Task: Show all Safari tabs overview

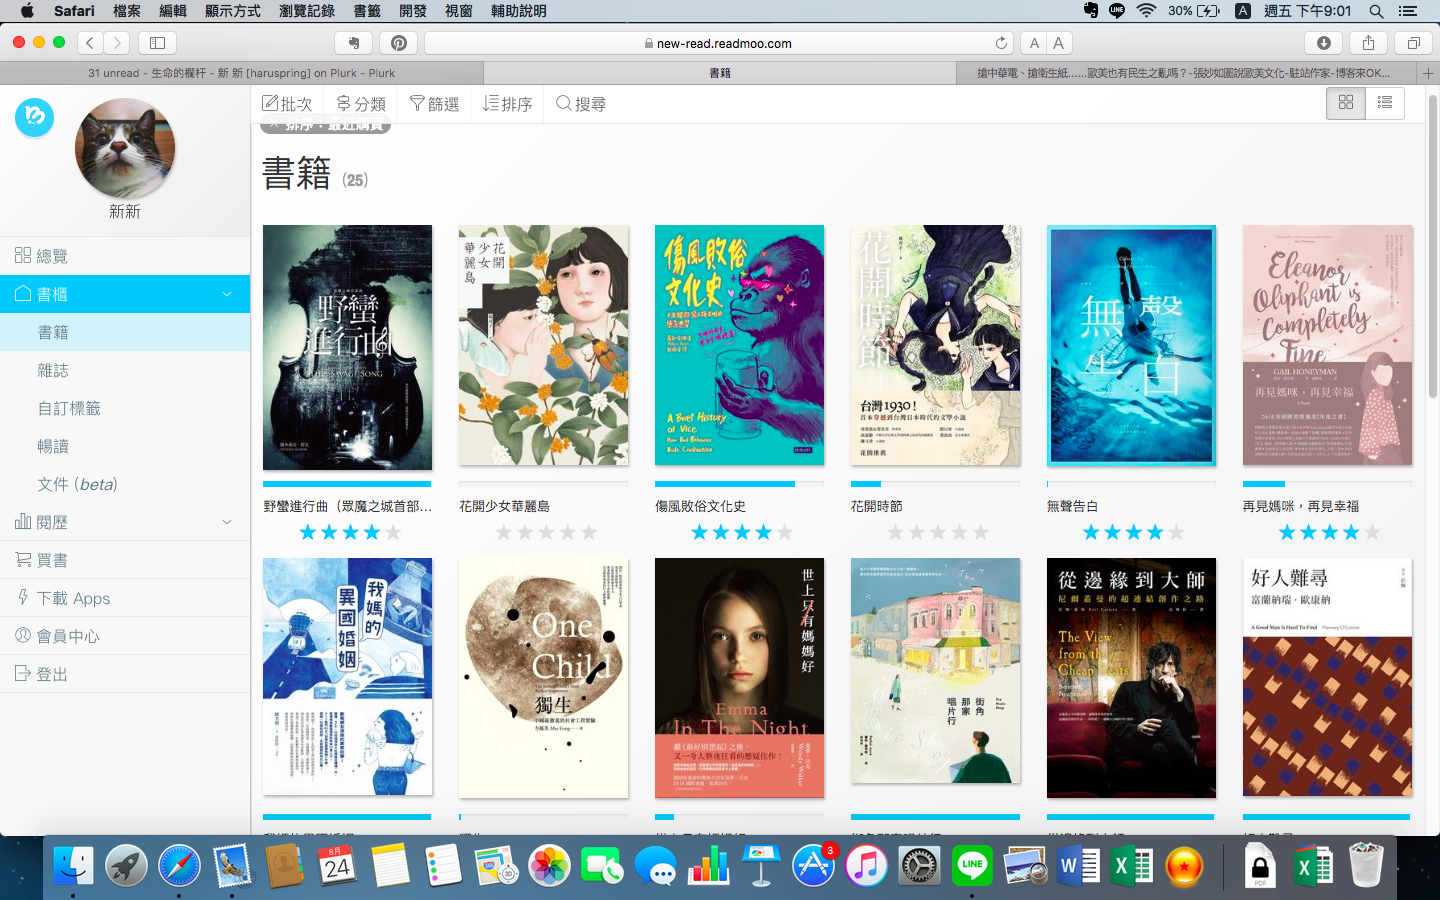Action: point(1413,42)
